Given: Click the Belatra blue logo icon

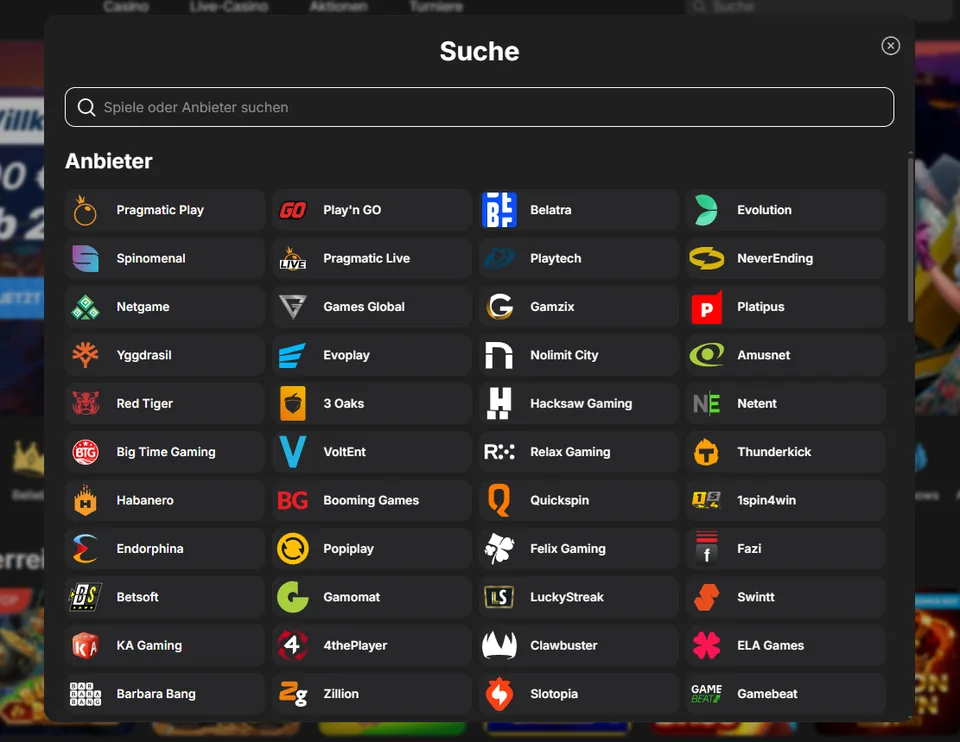Looking at the screenshot, I should tap(499, 210).
